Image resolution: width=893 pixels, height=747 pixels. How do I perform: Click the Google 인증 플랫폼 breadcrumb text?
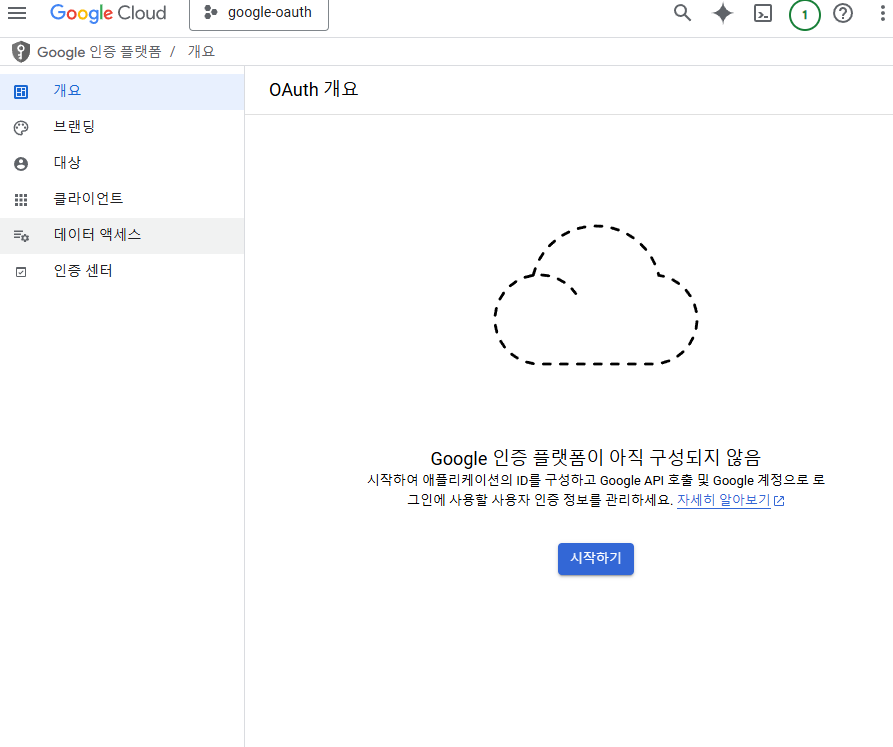point(99,52)
